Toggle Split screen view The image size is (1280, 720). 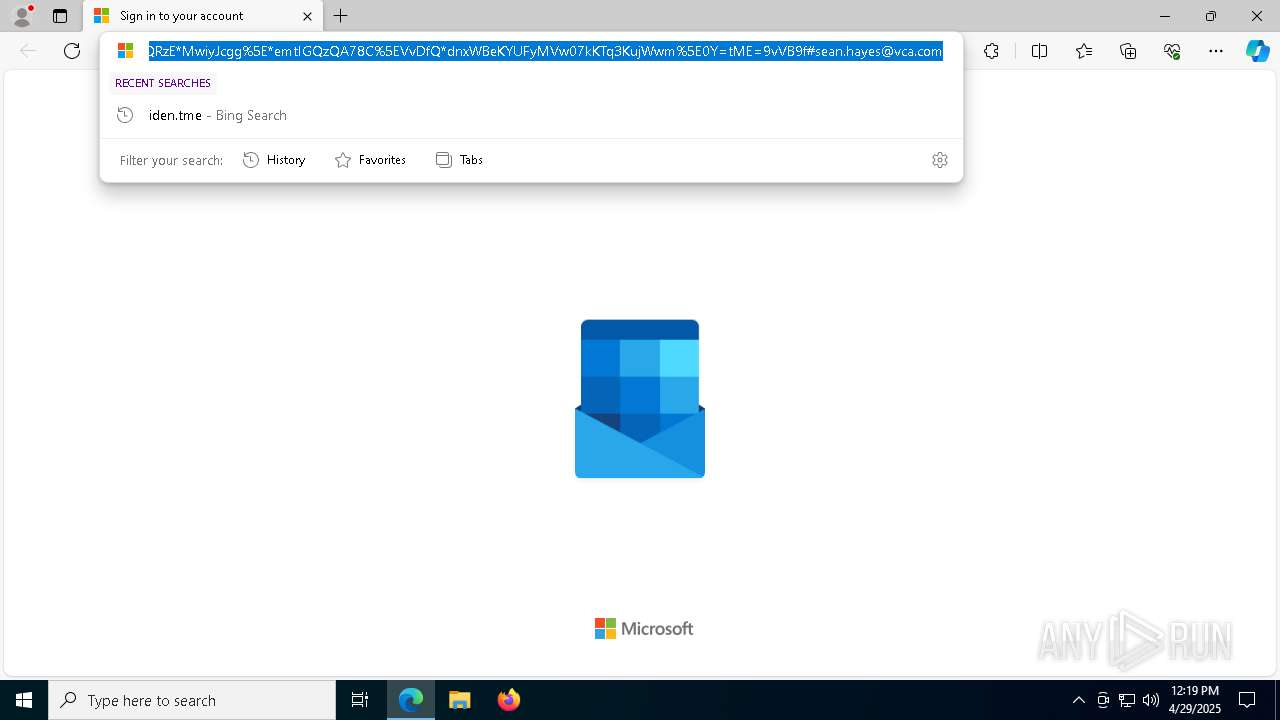click(1039, 51)
